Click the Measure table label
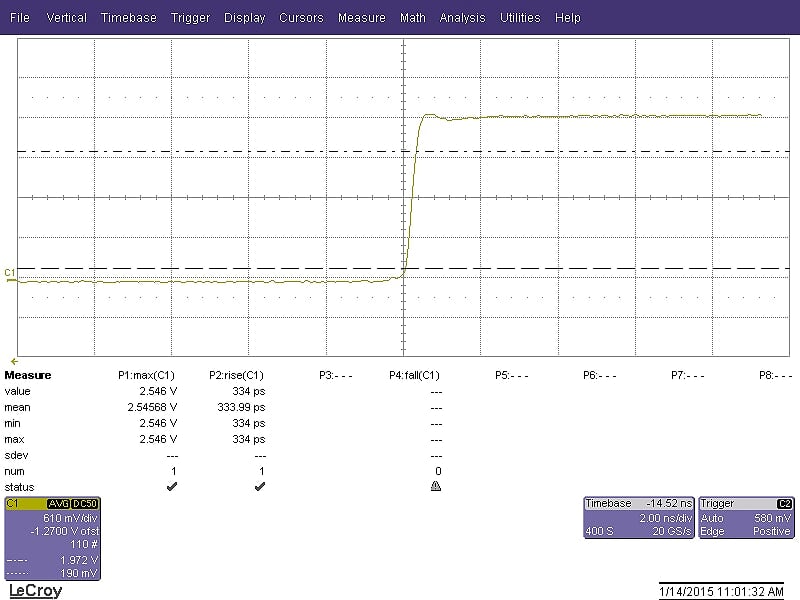Image resolution: width=800 pixels, height=600 pixels. (x=28, y=376)
